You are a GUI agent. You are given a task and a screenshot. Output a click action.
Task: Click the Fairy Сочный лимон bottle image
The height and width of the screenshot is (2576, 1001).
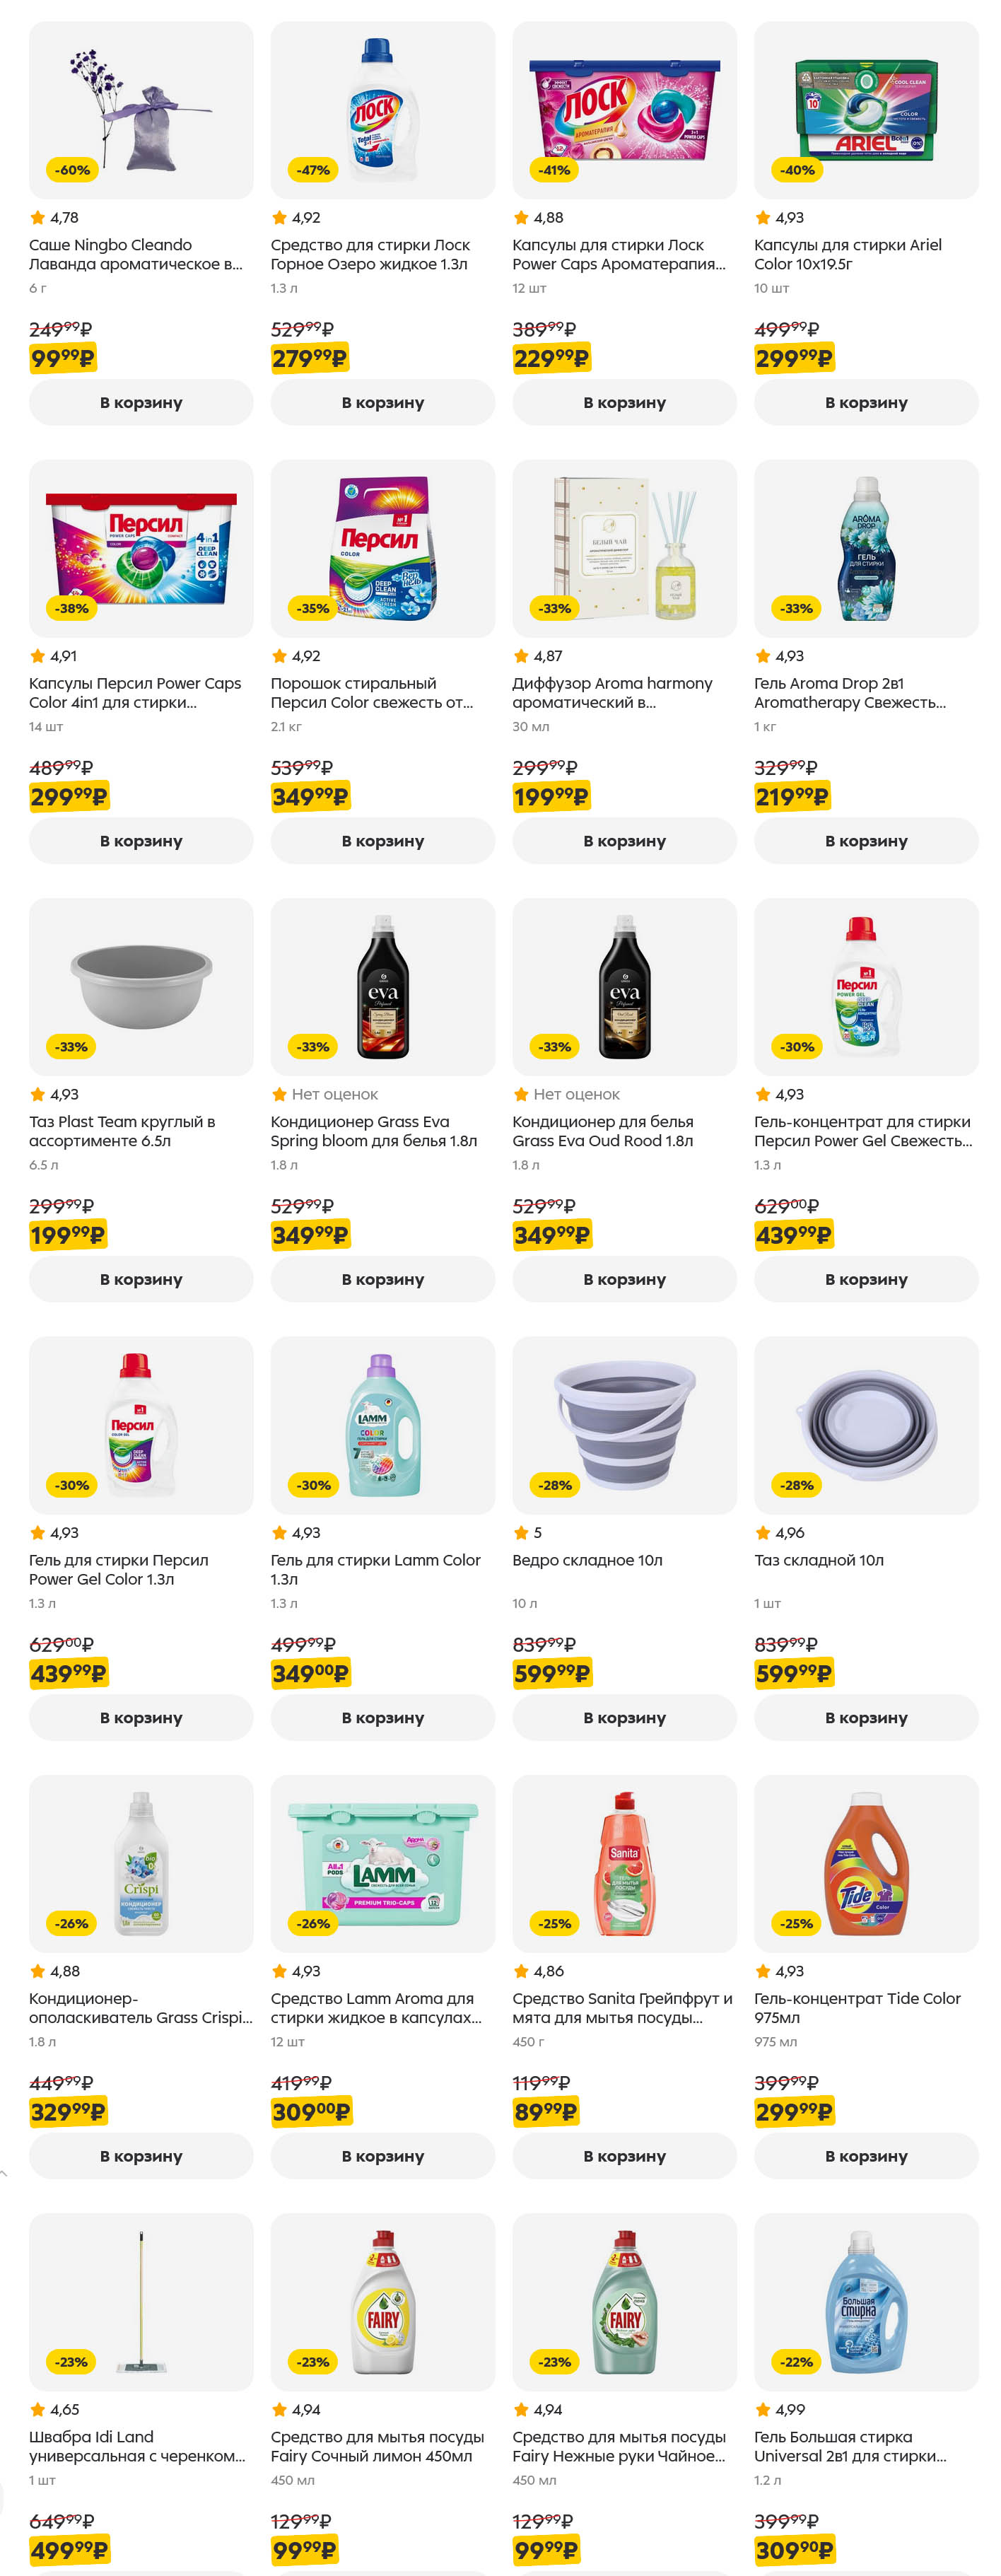[382, 2301]
